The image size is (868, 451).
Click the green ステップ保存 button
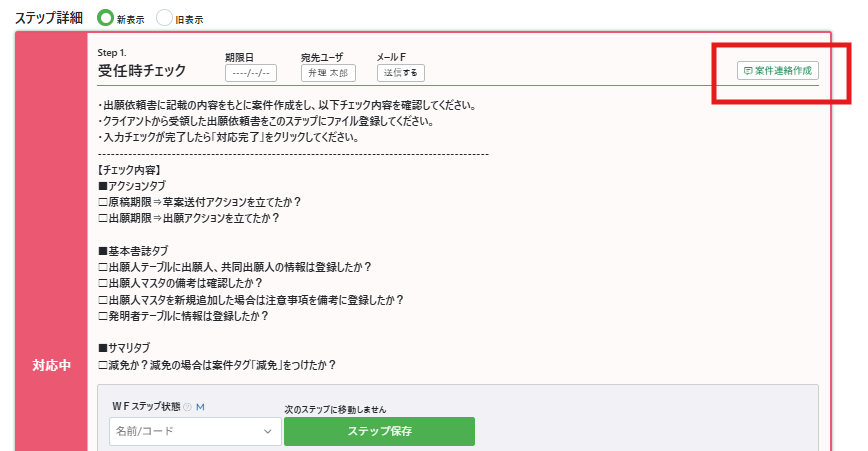tap(379, 431)
